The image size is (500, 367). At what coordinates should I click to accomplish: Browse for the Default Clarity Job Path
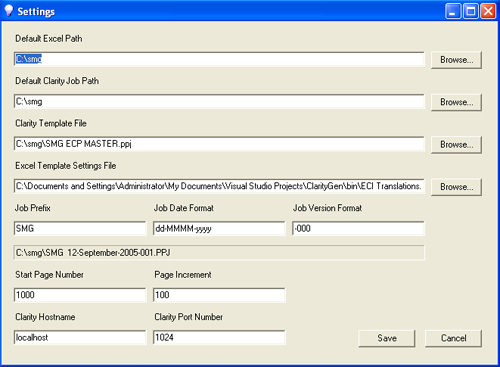click(456, 102)
